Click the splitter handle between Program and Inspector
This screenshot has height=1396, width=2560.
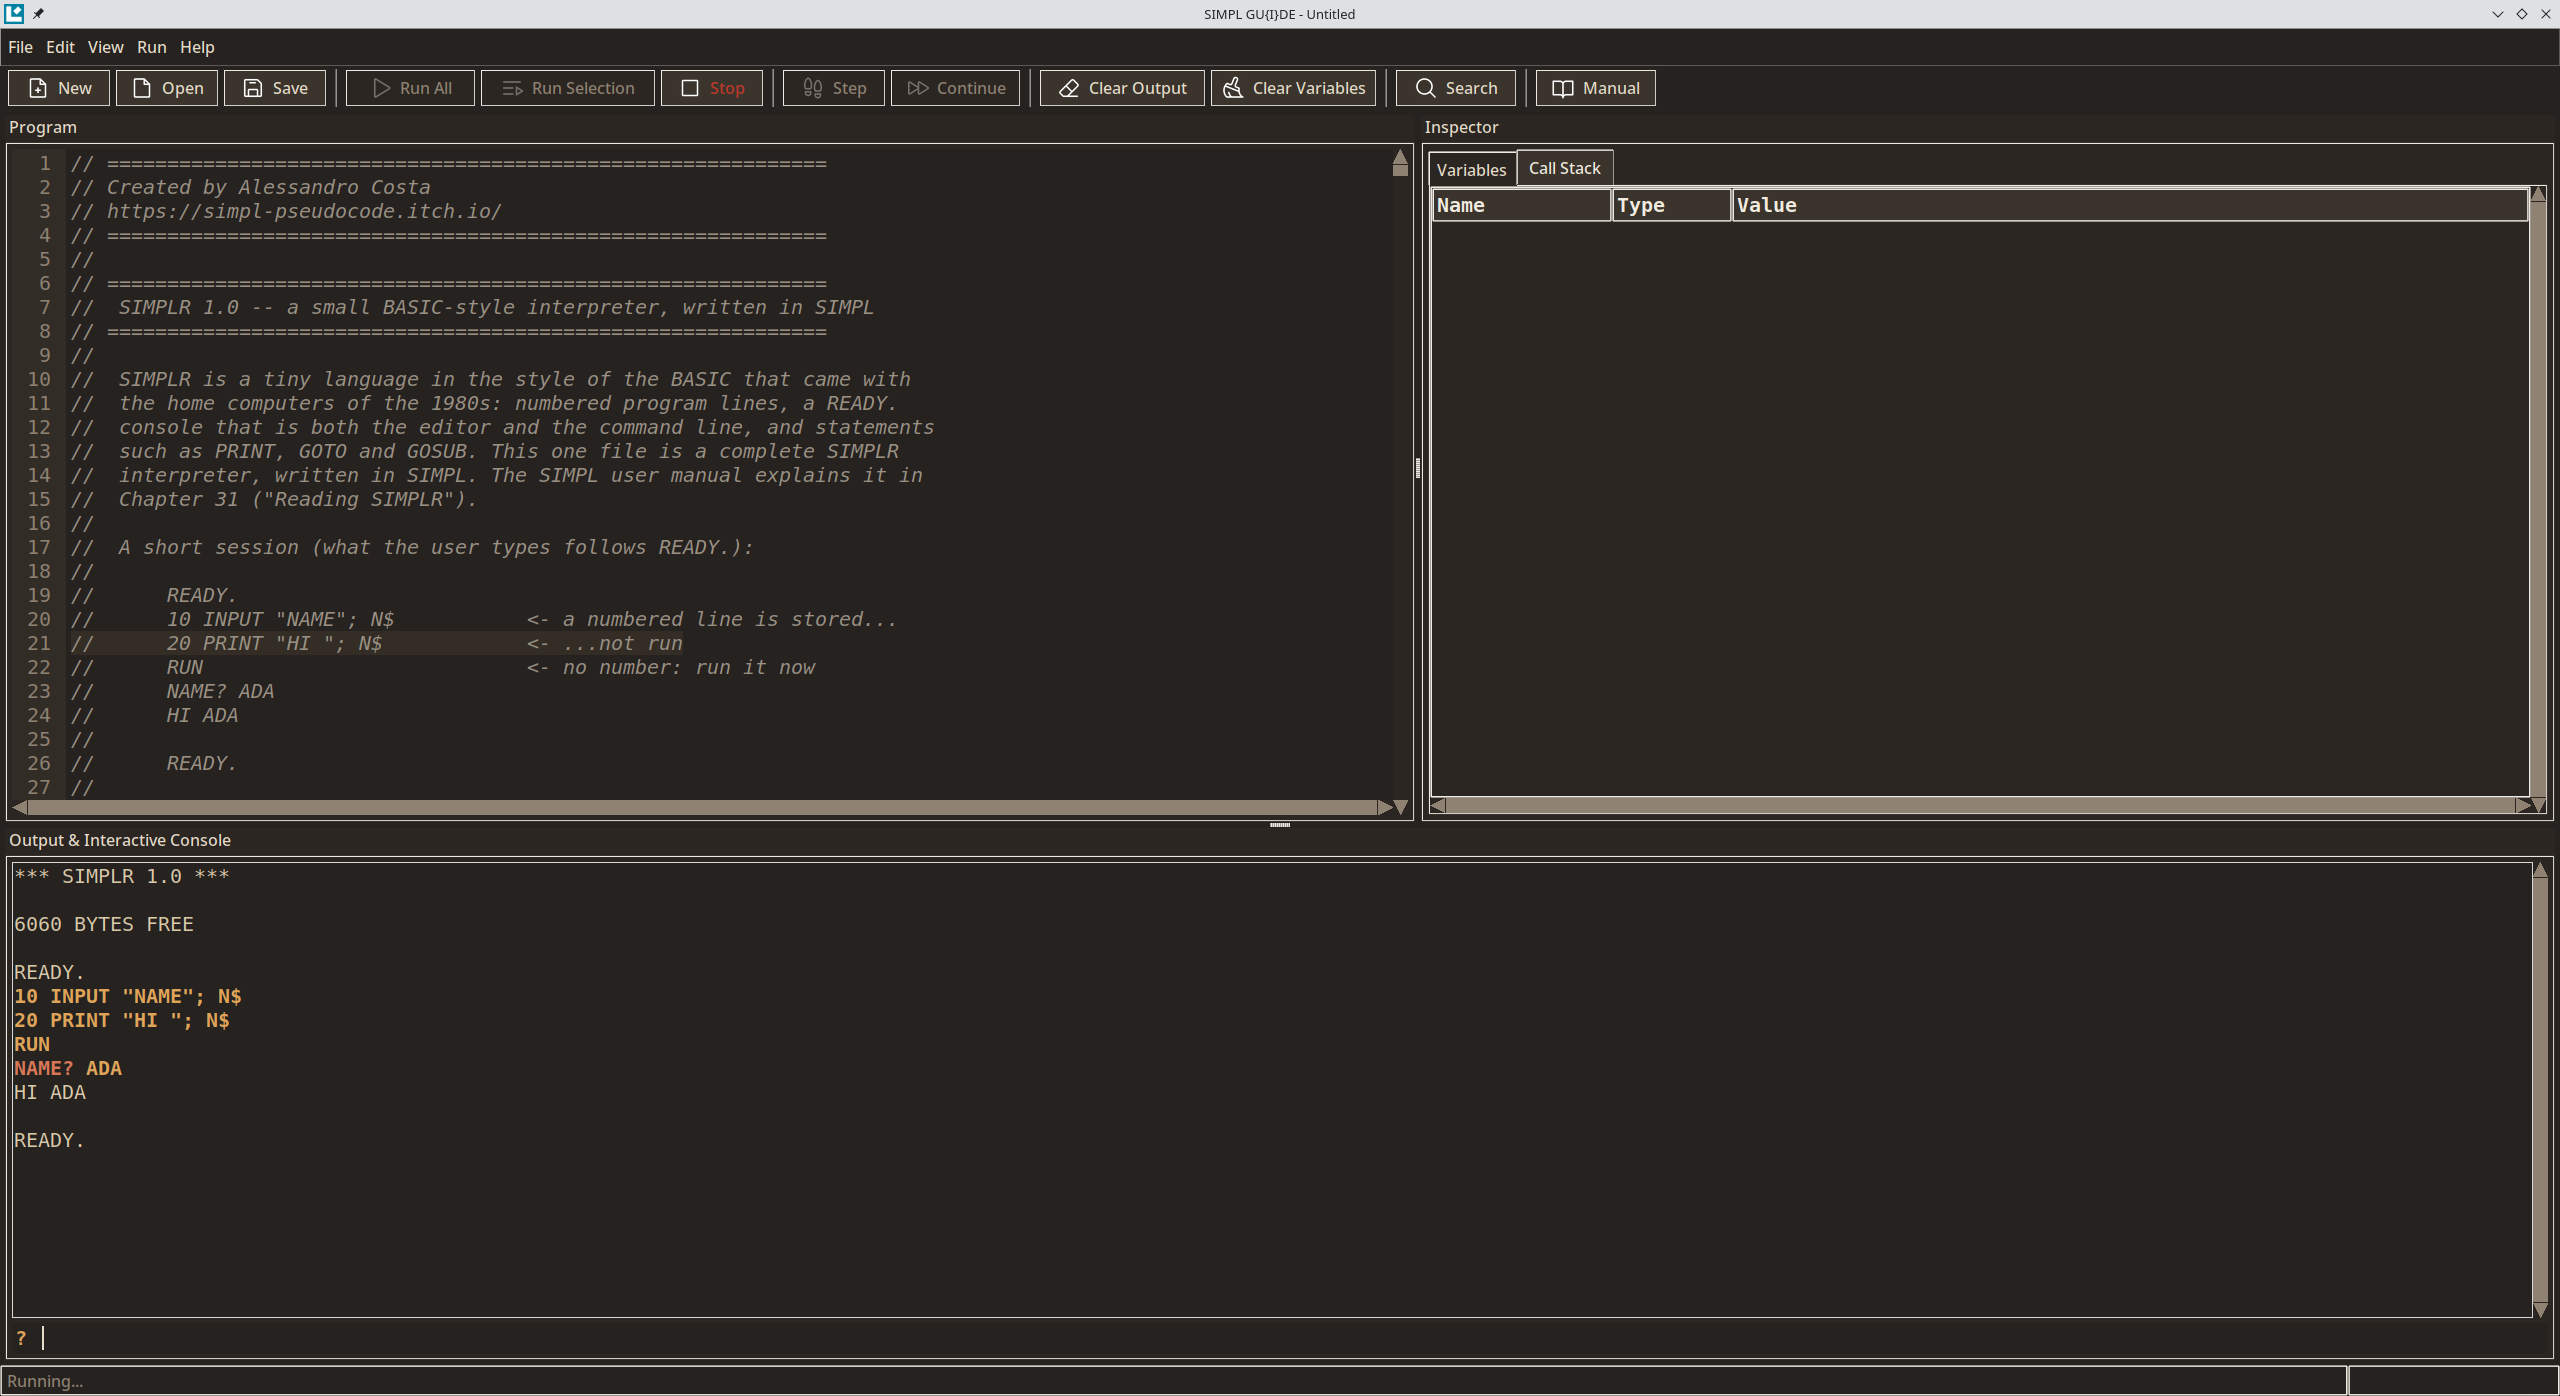coord(1418,468)
